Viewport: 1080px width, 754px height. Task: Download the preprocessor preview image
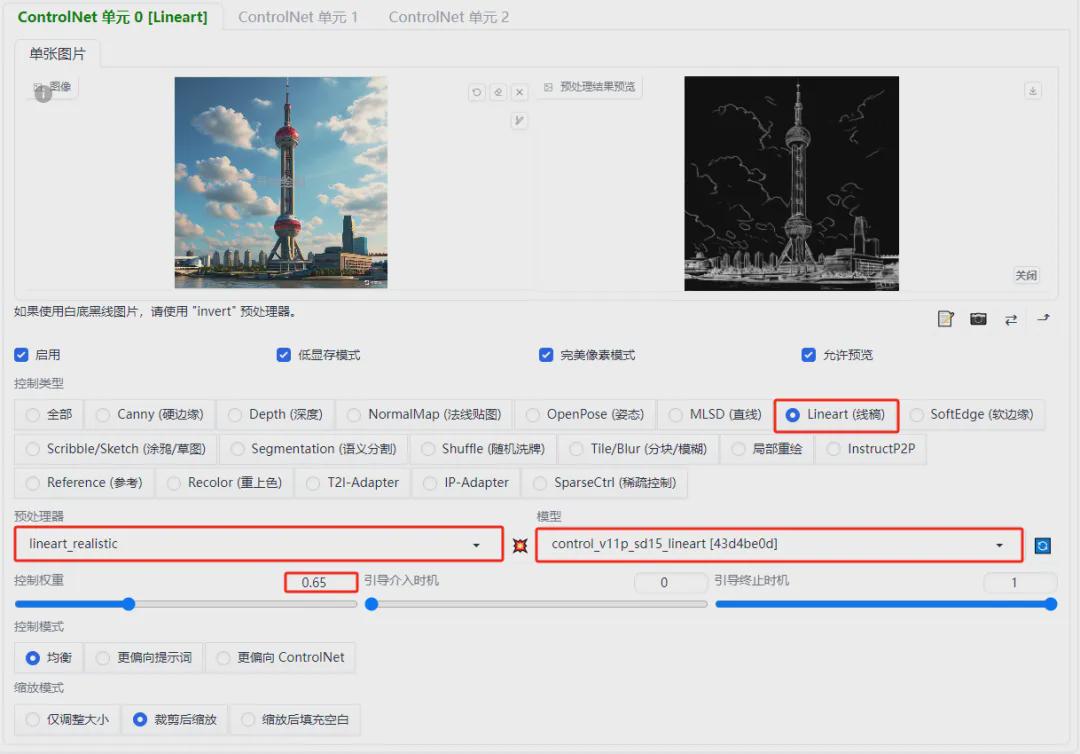pos(1033,91)
